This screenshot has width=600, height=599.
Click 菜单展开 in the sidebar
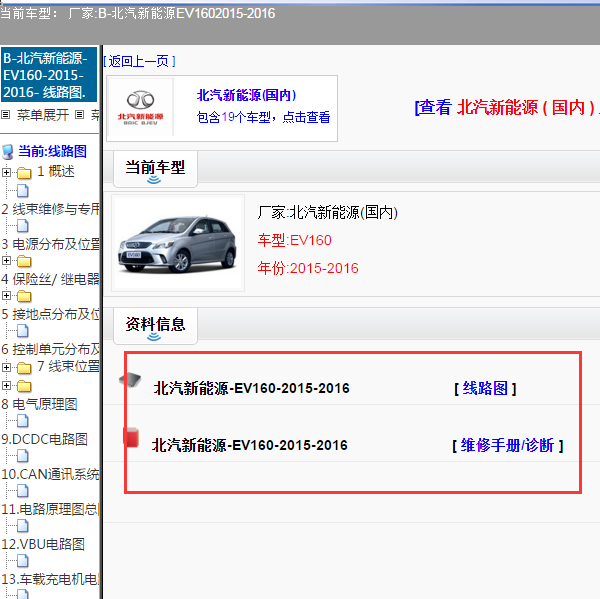point(42,114)
